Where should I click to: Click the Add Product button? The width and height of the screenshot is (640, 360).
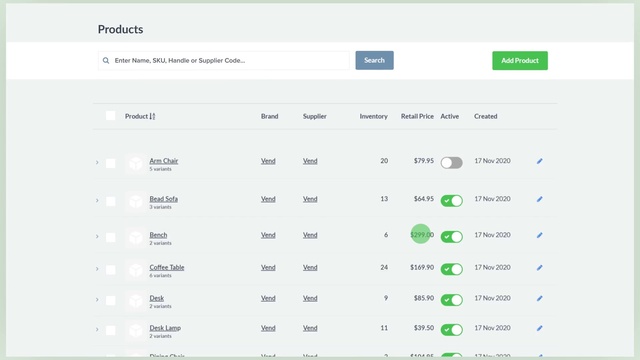pyautogui.click(x=520, y=60)
